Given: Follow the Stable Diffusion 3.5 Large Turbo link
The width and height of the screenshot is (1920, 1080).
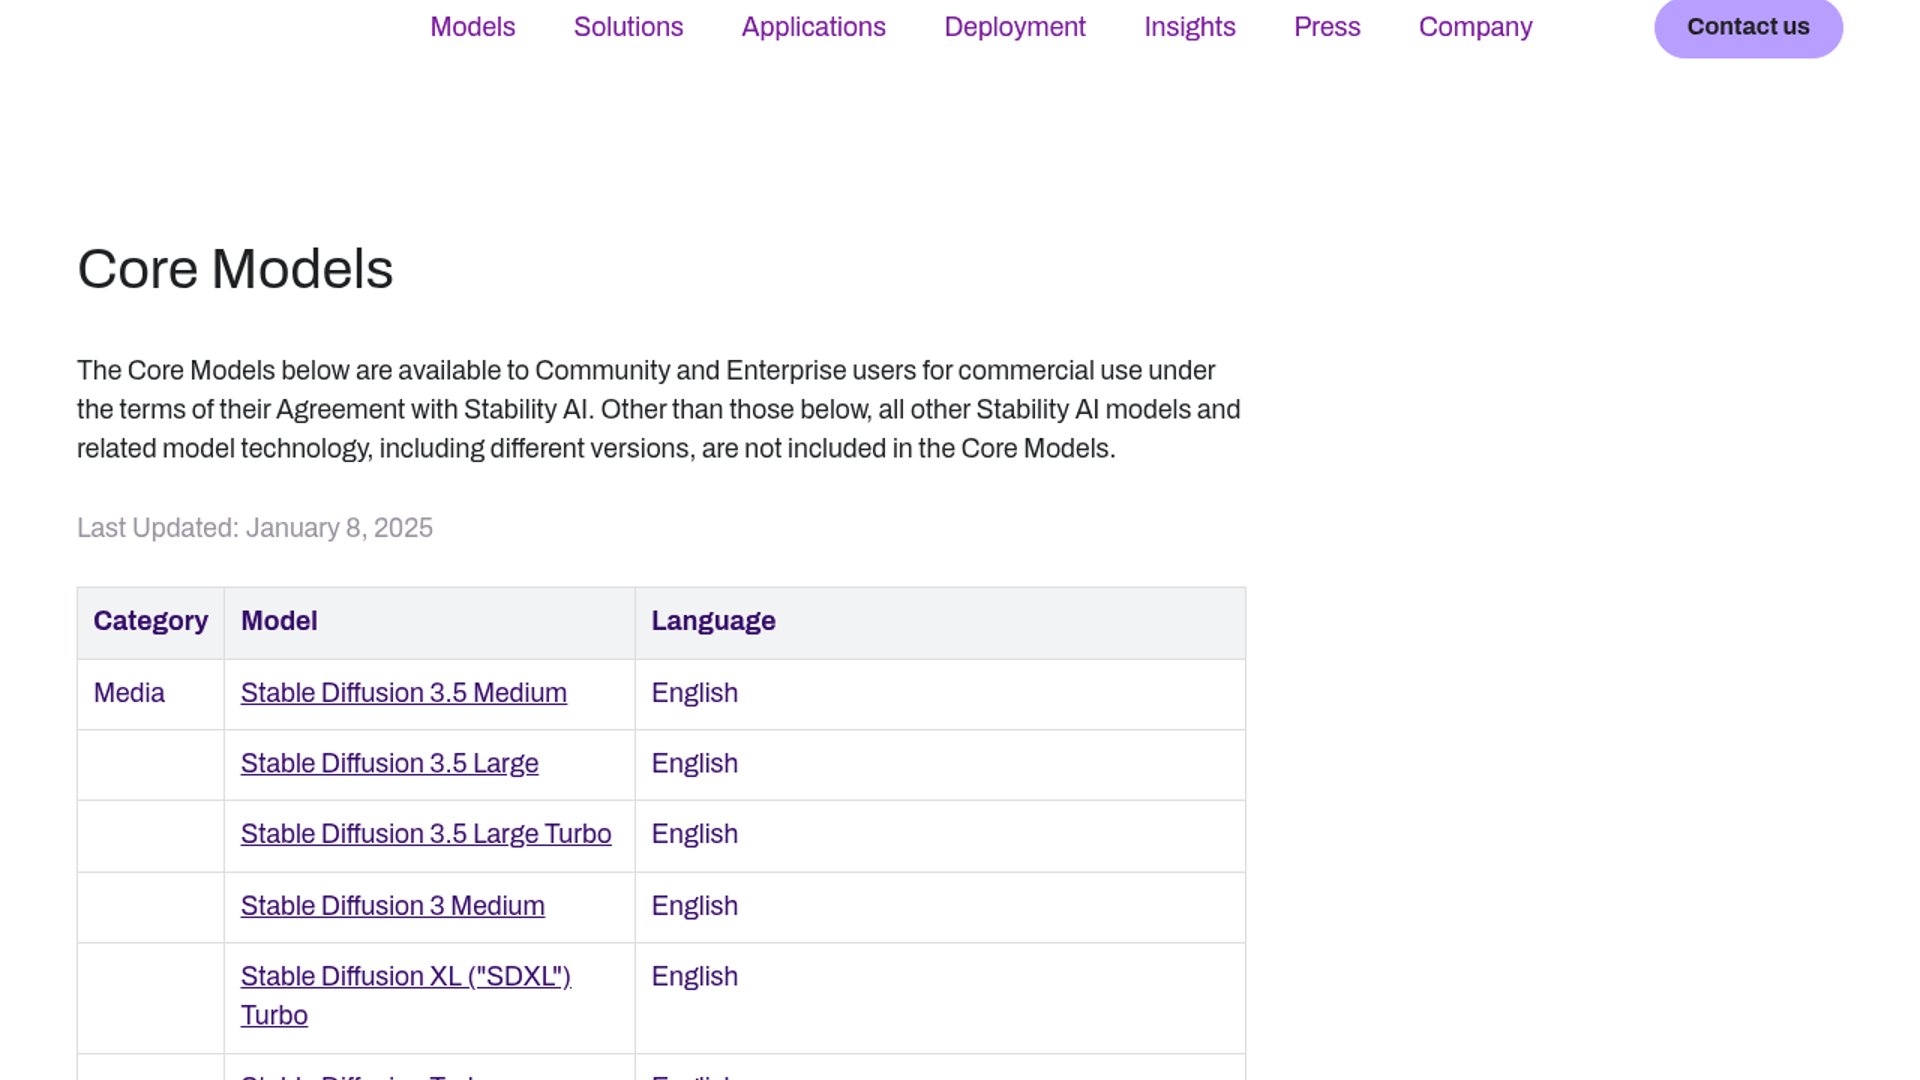Looking at the screenshot, I should (x=425, y=834).
